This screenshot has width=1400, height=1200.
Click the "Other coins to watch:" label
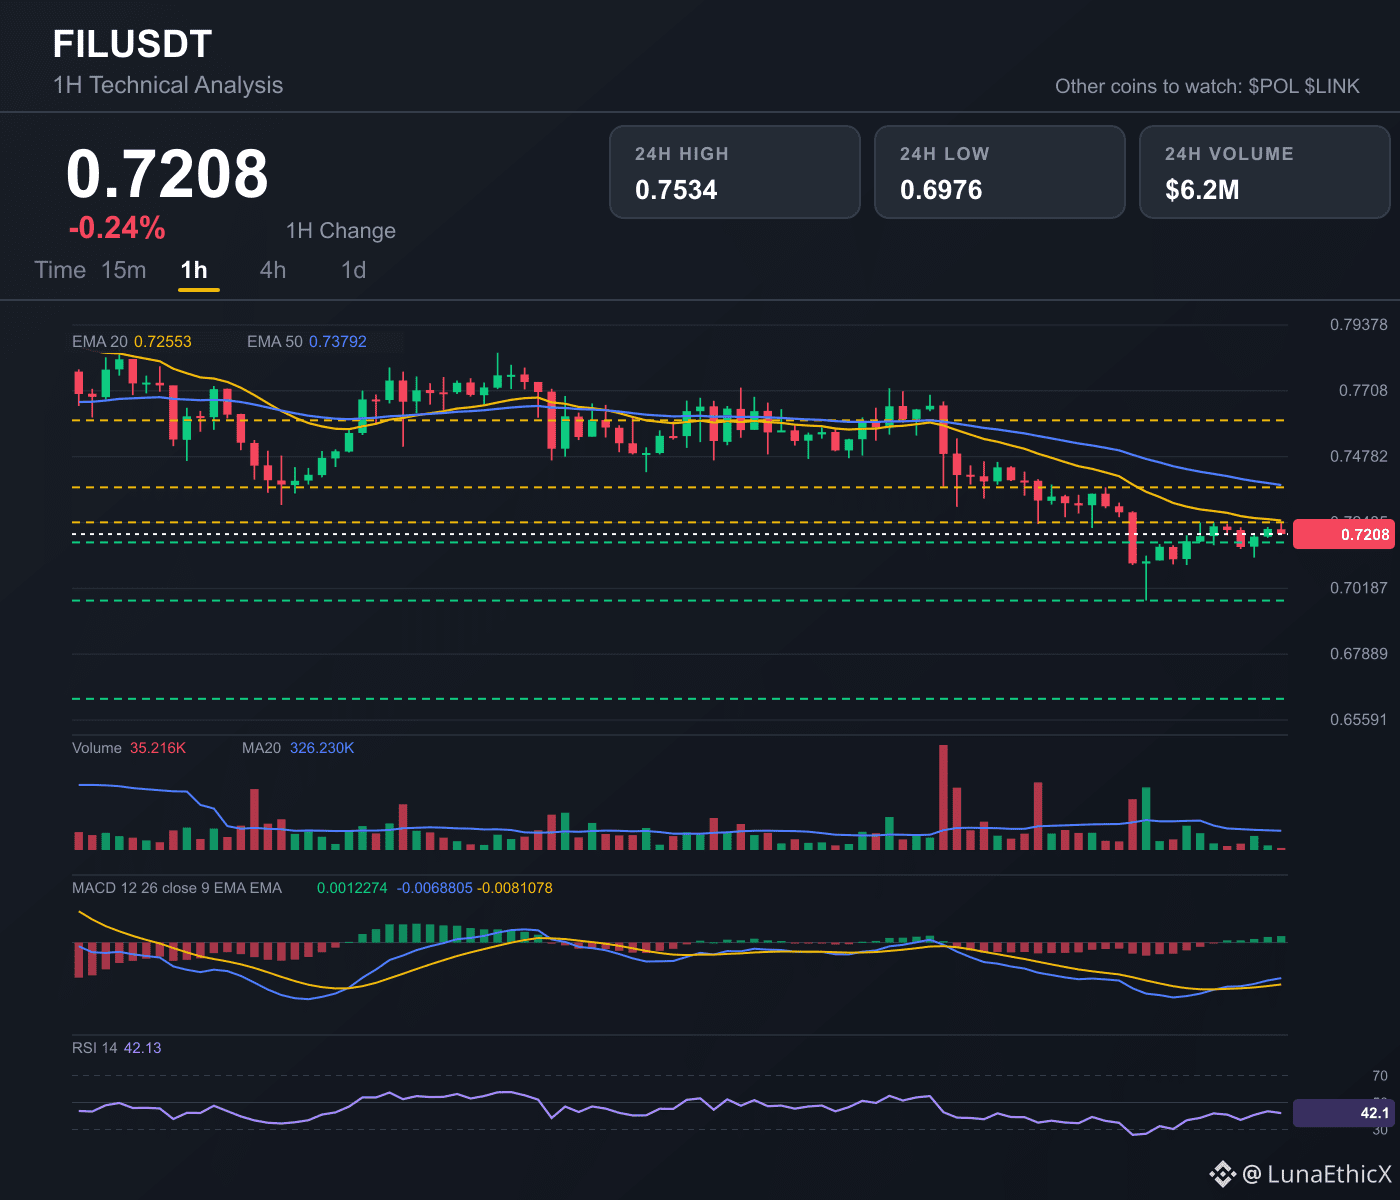pos(1149,86)
